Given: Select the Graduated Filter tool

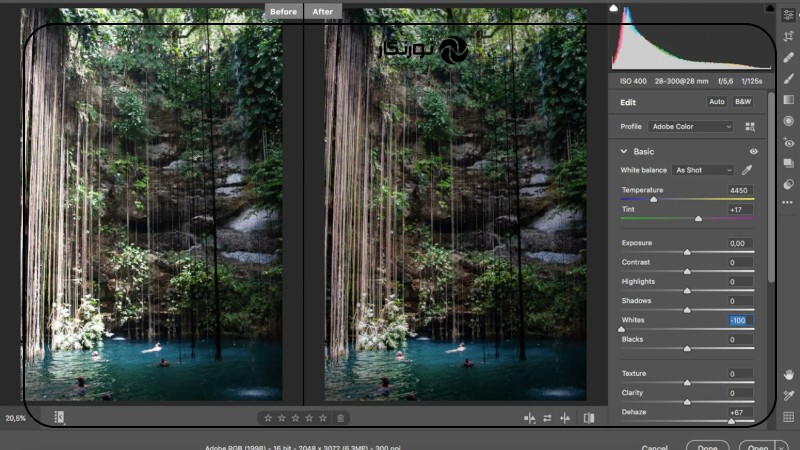Looking at the screenshot, I should pos(788,99).
